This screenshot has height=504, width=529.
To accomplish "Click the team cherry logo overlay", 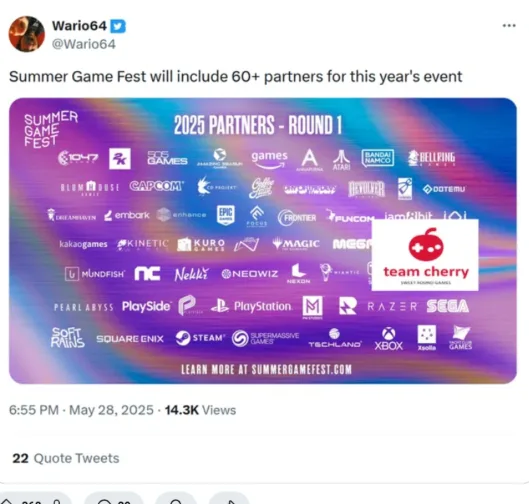I will tap(425, 255).
